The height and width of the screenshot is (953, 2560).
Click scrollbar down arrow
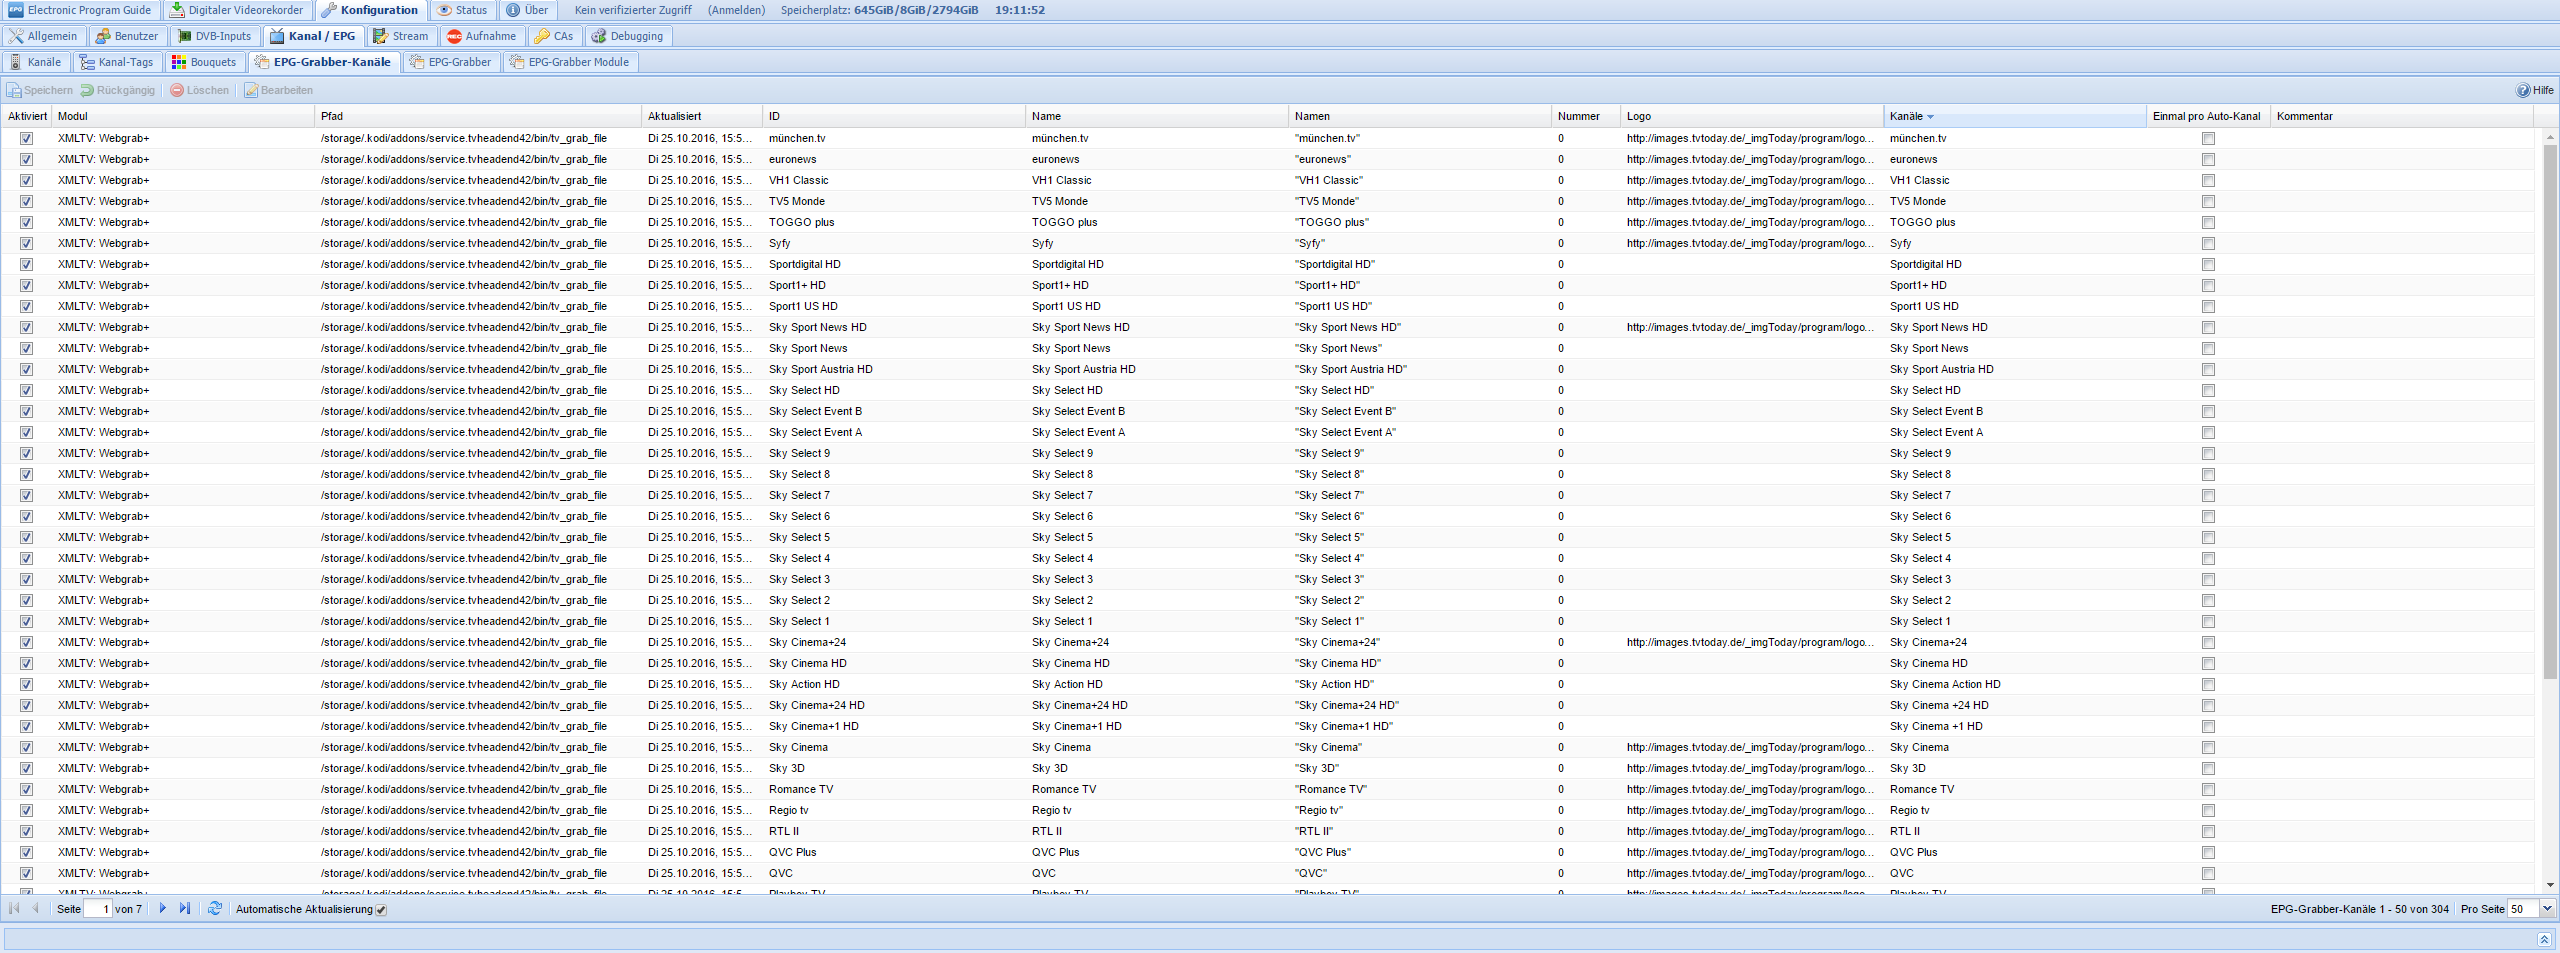coord(2550,885)
